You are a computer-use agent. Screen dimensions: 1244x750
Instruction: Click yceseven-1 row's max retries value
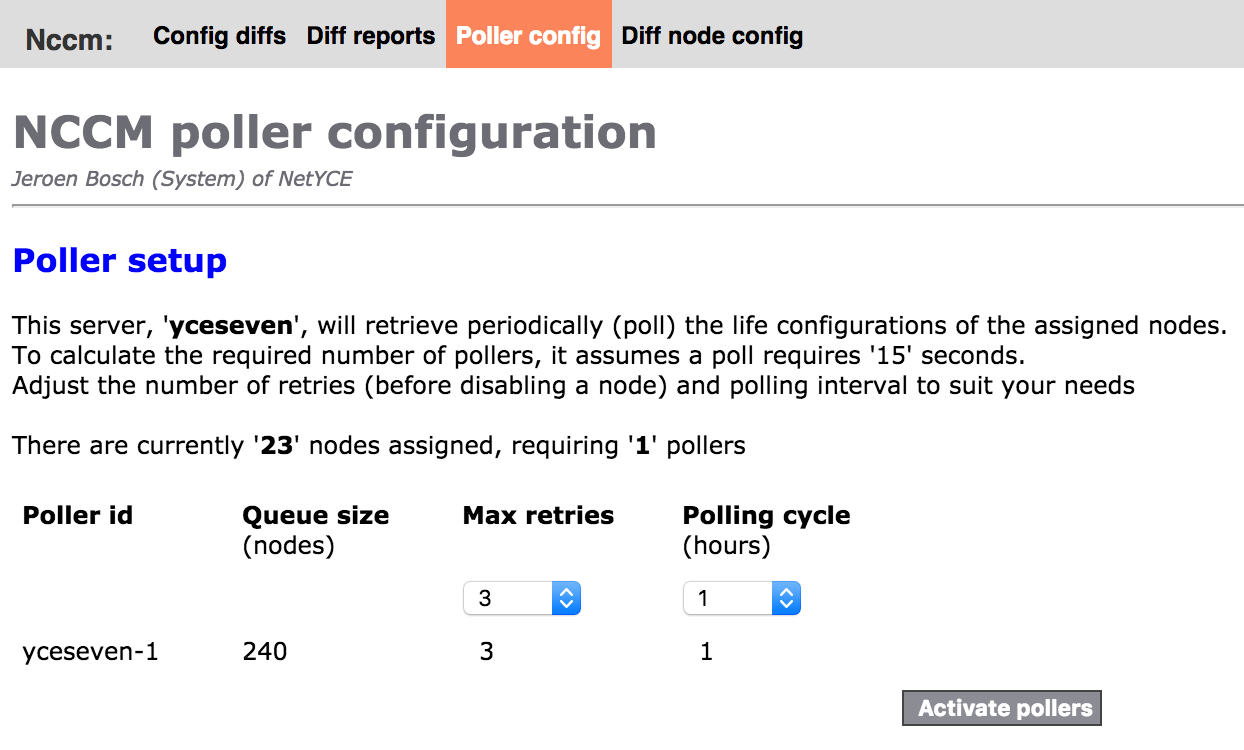(486, 653)
